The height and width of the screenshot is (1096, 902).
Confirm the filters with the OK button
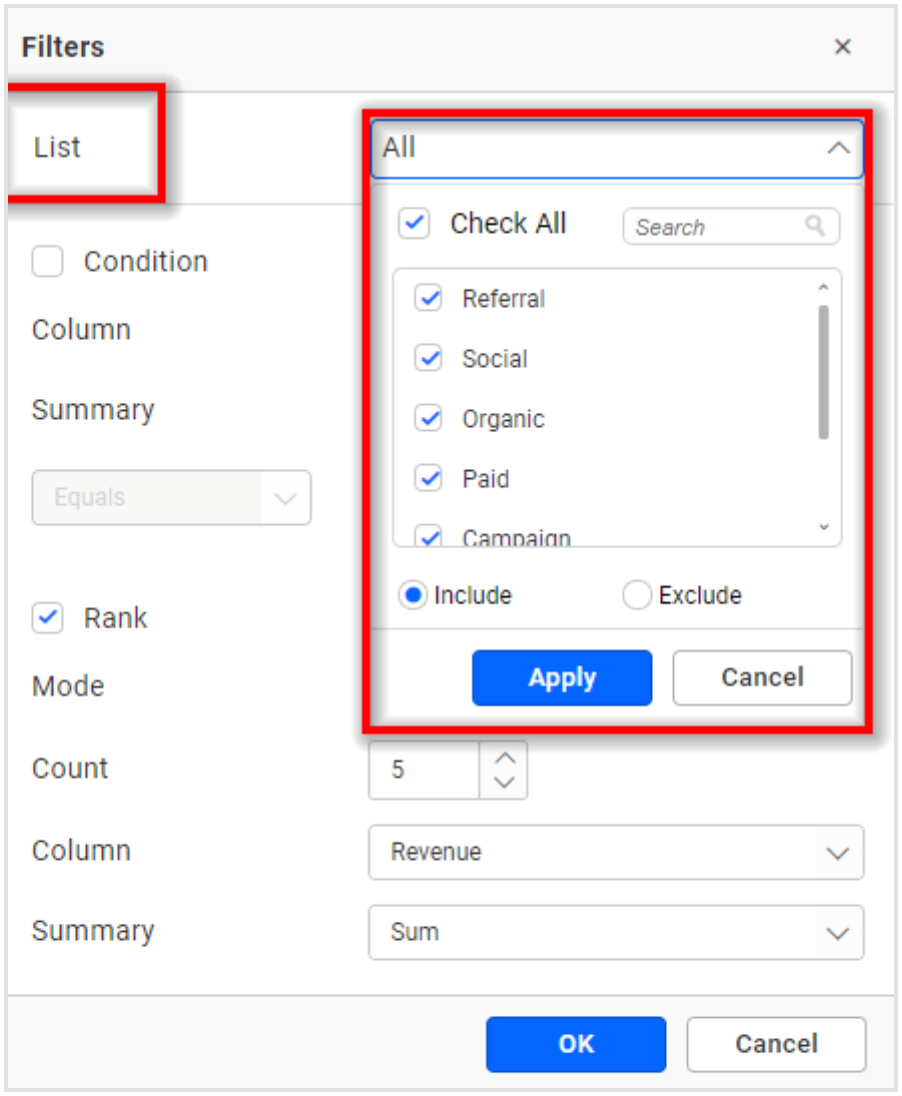[x=576, y=1043]
